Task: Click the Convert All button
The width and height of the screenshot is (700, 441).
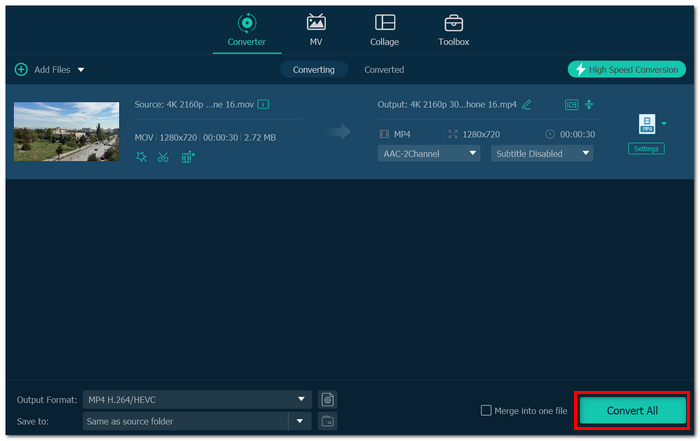Action: click(x=632, y=411)
